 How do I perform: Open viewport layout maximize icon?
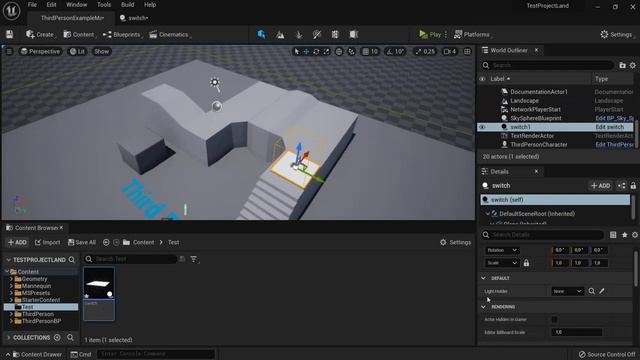(x=467, y=51)
